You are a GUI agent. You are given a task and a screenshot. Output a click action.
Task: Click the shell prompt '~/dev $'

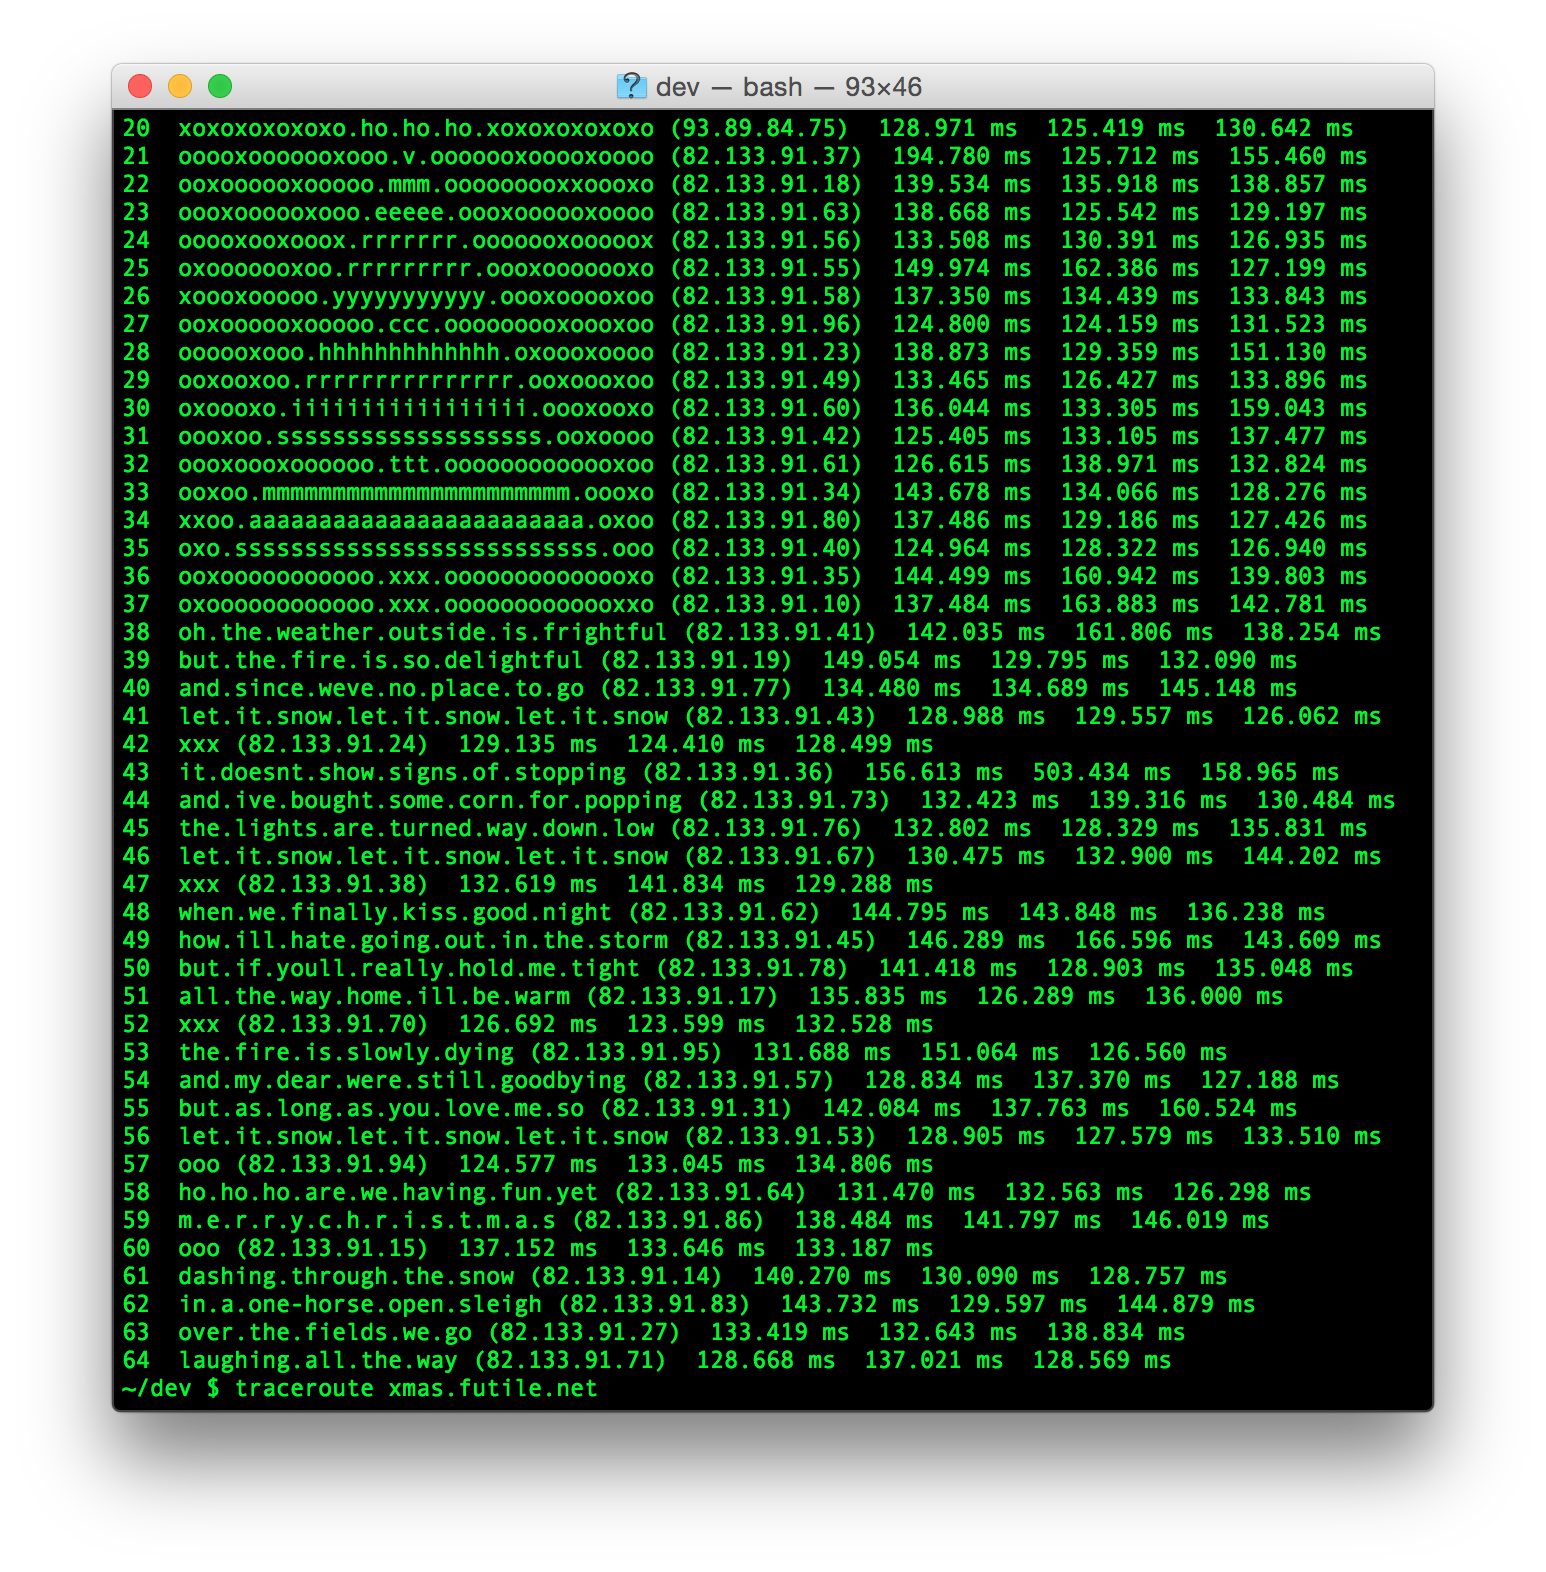point(171,1388)
